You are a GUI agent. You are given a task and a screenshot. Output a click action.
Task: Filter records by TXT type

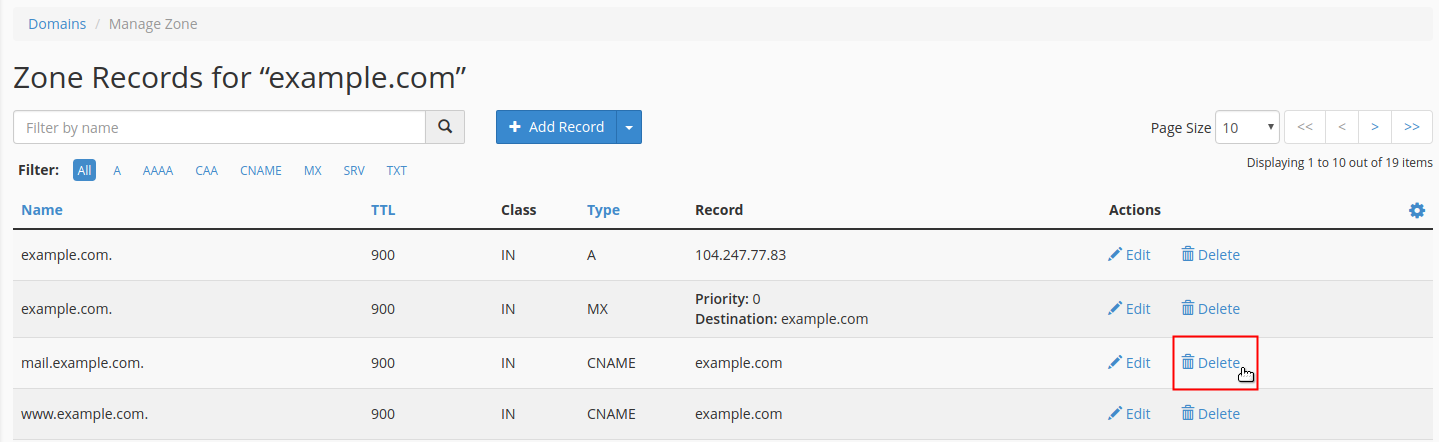(x=397, y=171)
